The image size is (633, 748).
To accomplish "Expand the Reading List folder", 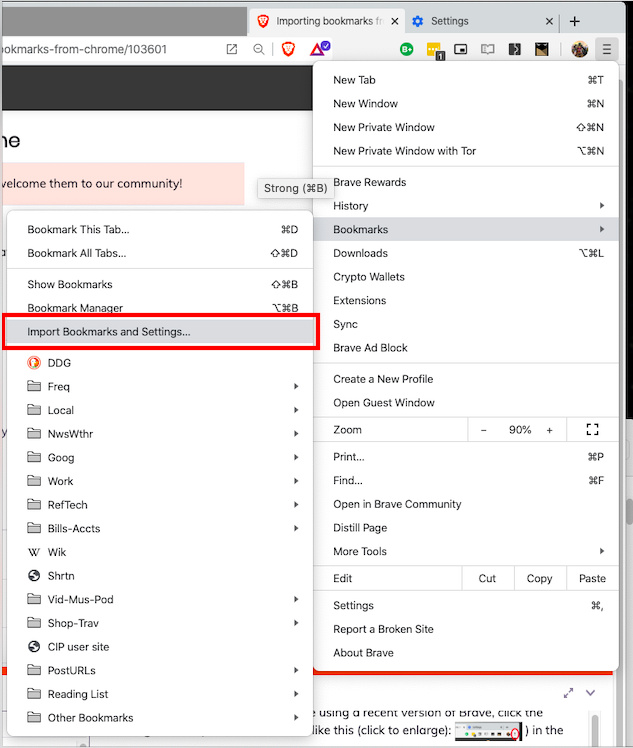I will 160,694.
